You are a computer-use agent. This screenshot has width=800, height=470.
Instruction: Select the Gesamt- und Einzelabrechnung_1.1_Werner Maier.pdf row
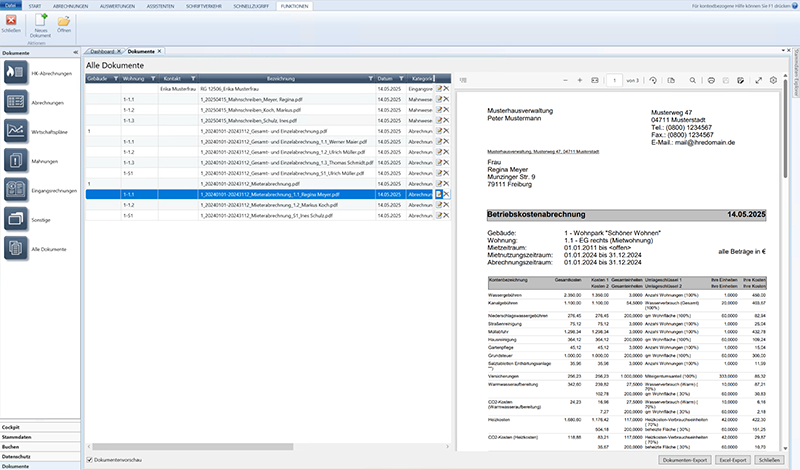click(x=268, y=141)
